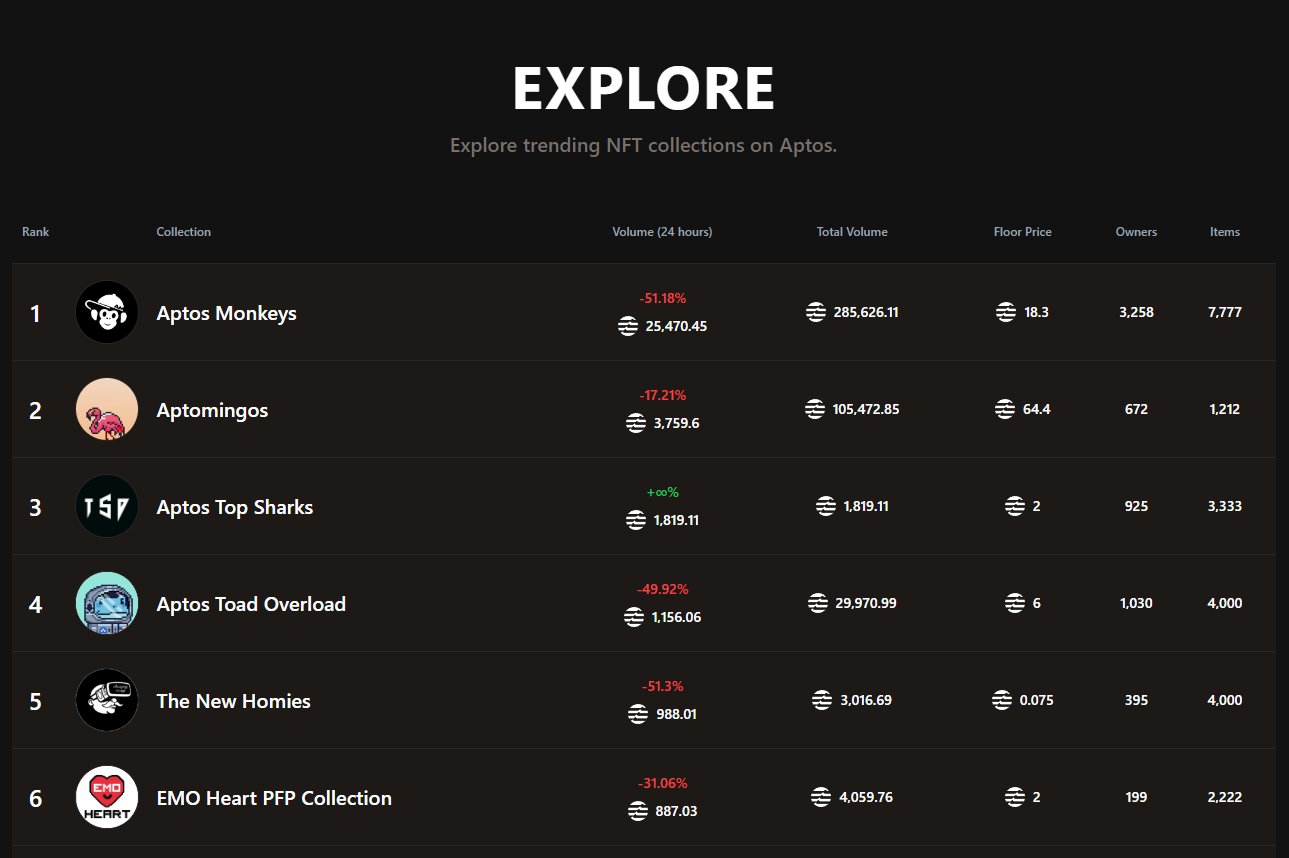1289x858 pixels.
Task: Click Aptos coin icon beside floor 0.075
Action: click(1002, 700)
